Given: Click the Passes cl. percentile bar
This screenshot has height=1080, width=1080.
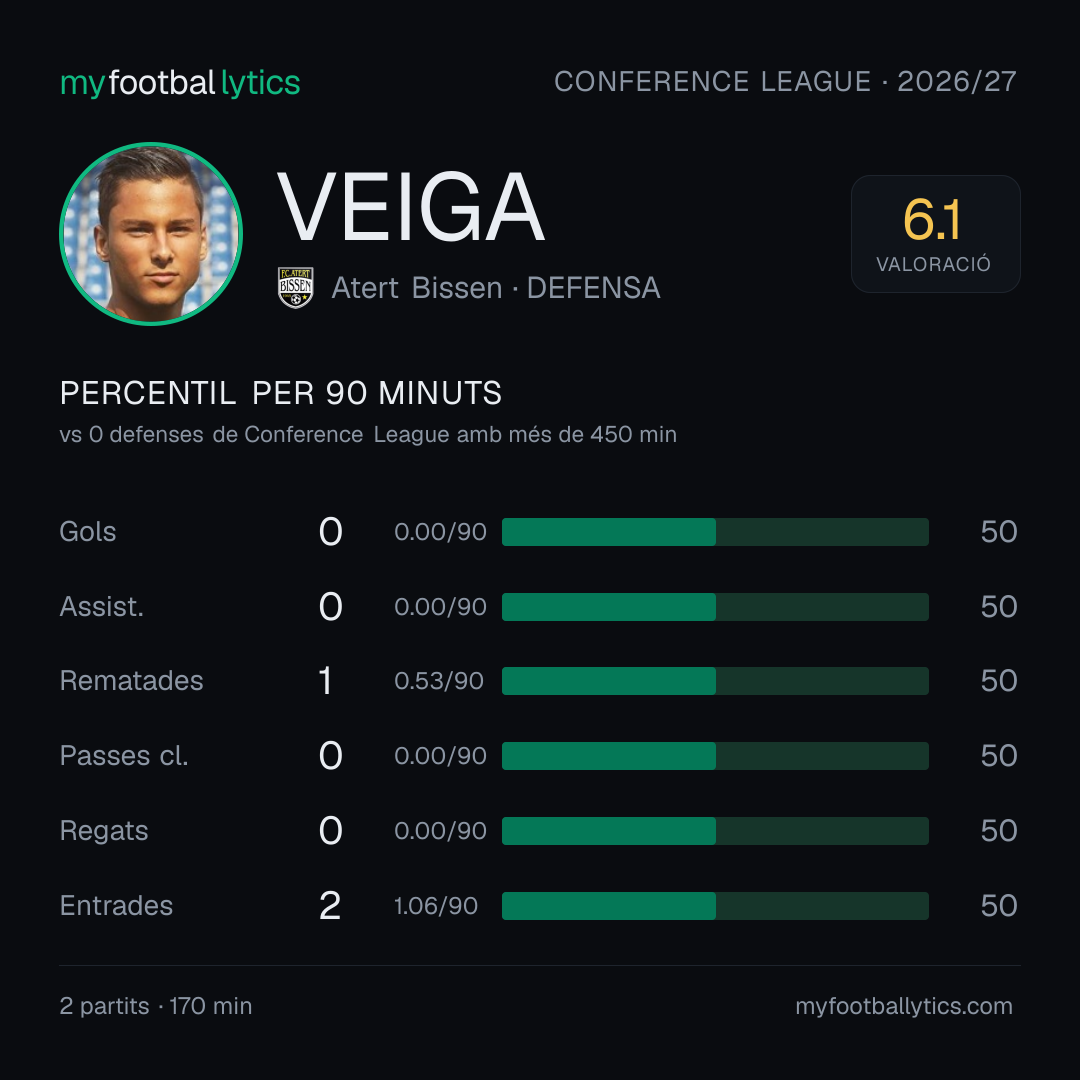Looking at the screenshot, I should (x=715, y=756).
